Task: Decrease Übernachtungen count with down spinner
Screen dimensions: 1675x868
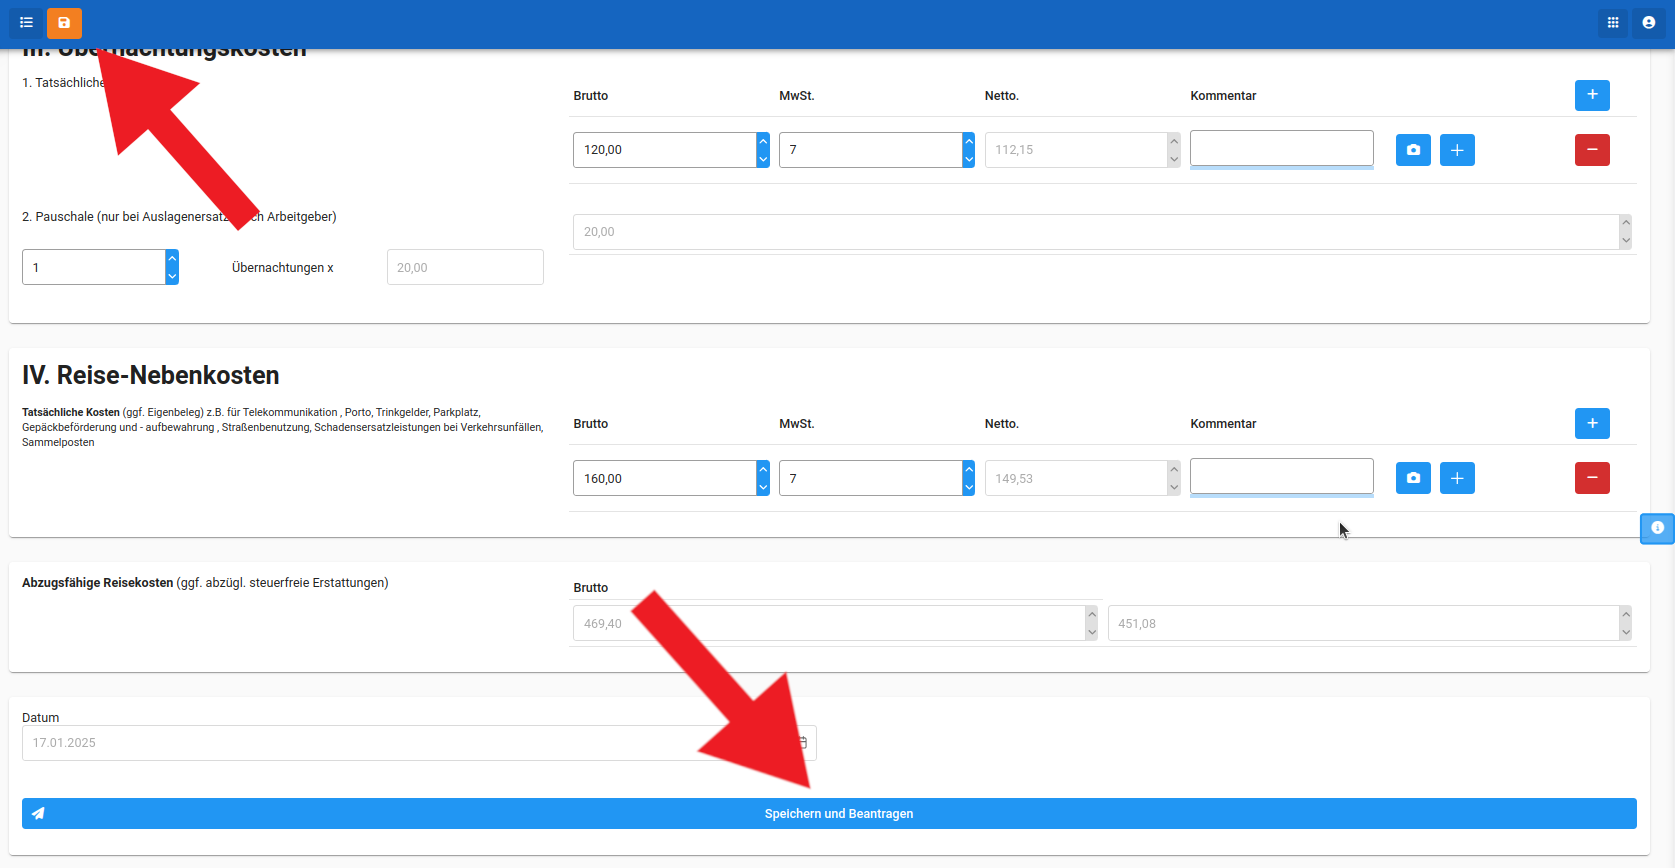Action: point(172,276)
